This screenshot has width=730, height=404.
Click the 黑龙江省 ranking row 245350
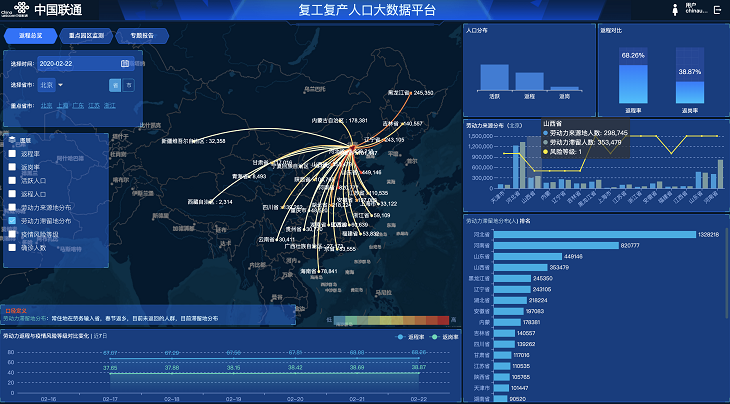509,278
